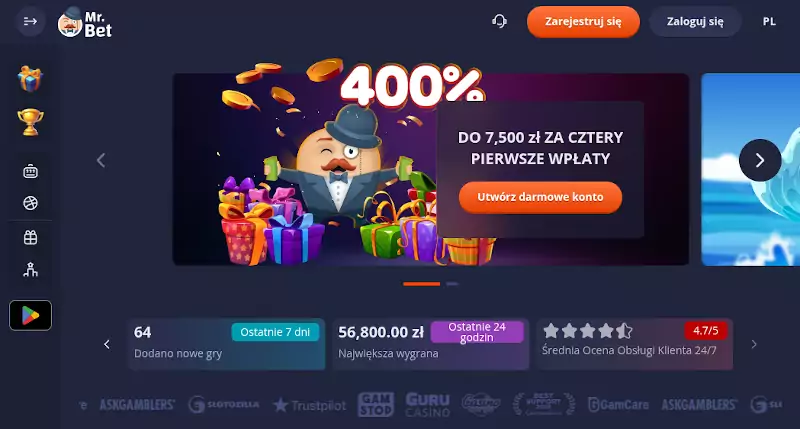This screenshot has width=800, height=429.
Task: Click Zarejestruj się register button
Action: (x=583, y=21)
